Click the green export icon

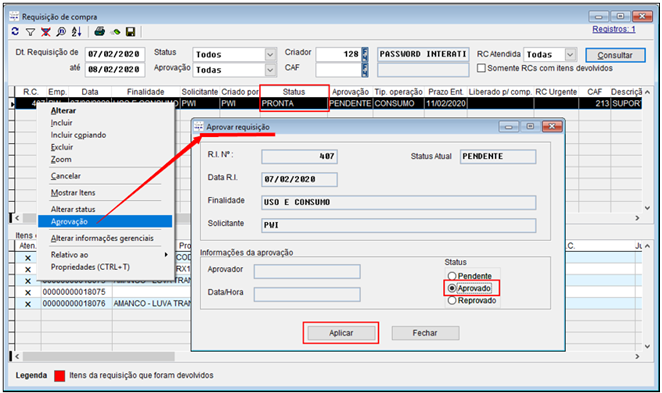(115, 32)
